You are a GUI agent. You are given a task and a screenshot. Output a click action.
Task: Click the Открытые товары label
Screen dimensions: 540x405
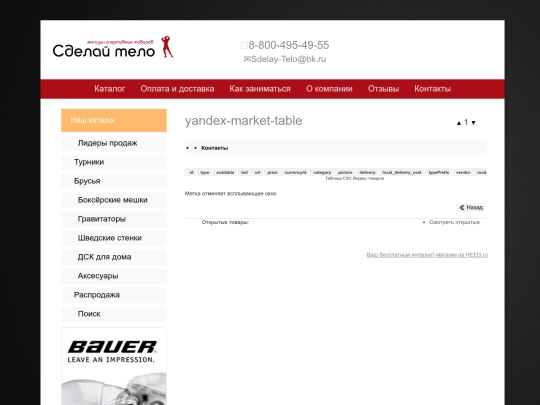225,222
